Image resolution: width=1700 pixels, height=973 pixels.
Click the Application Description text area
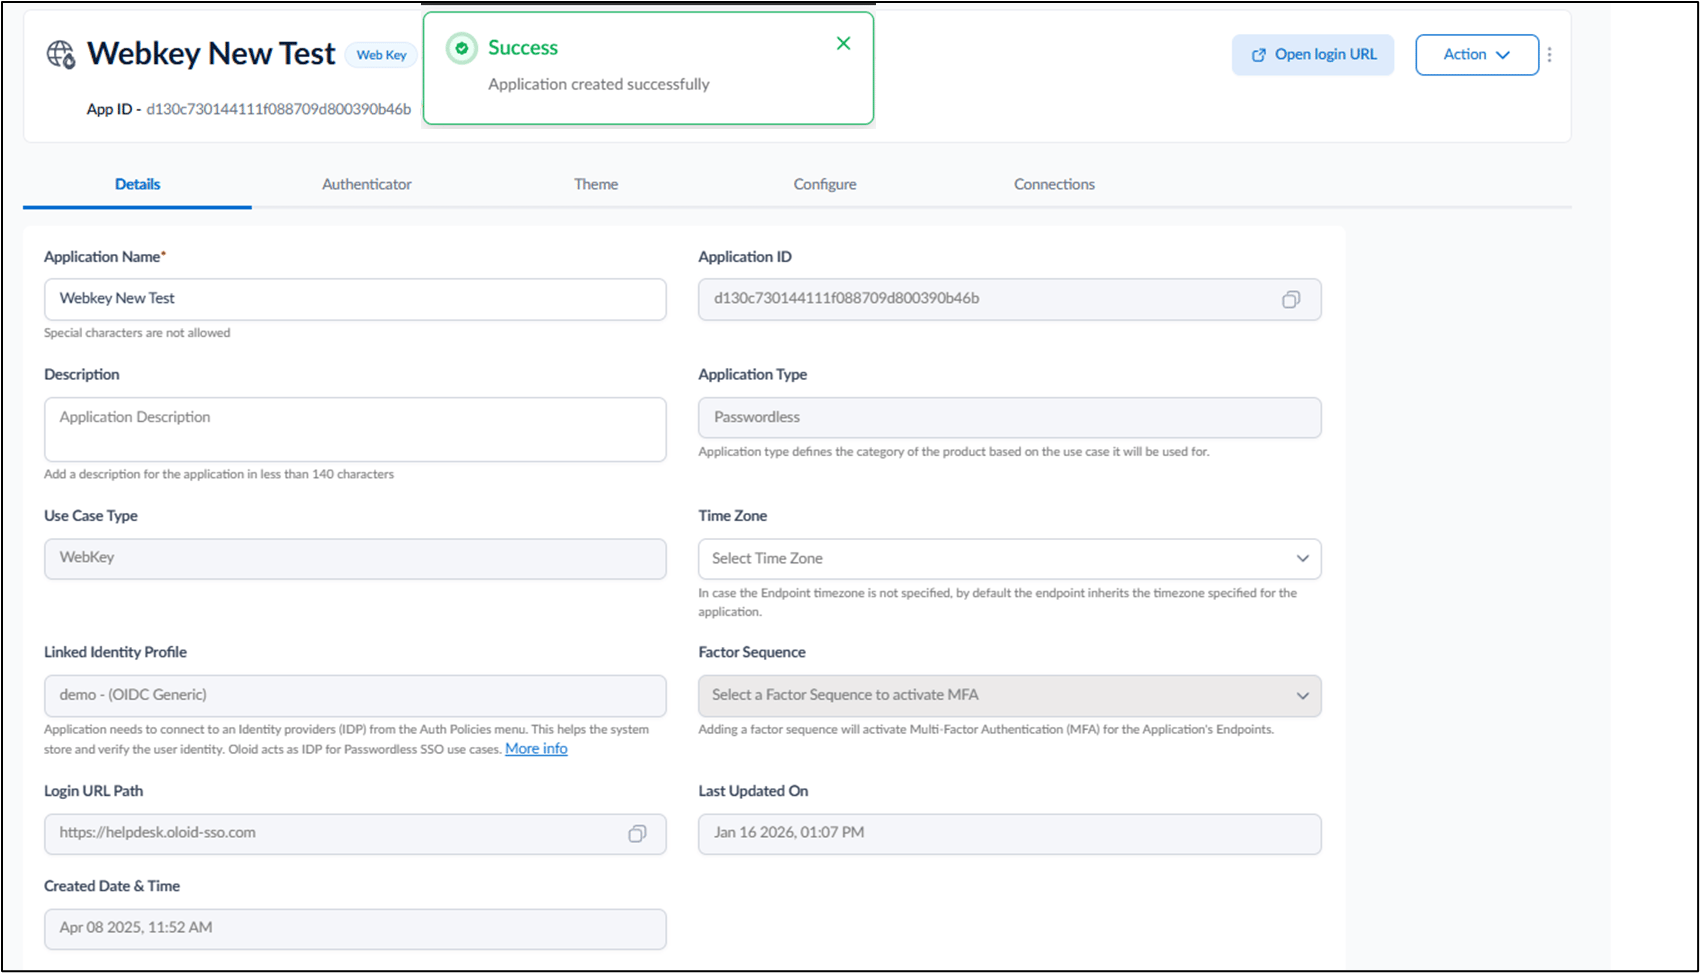pyautogui.click(x=355, y=429)
